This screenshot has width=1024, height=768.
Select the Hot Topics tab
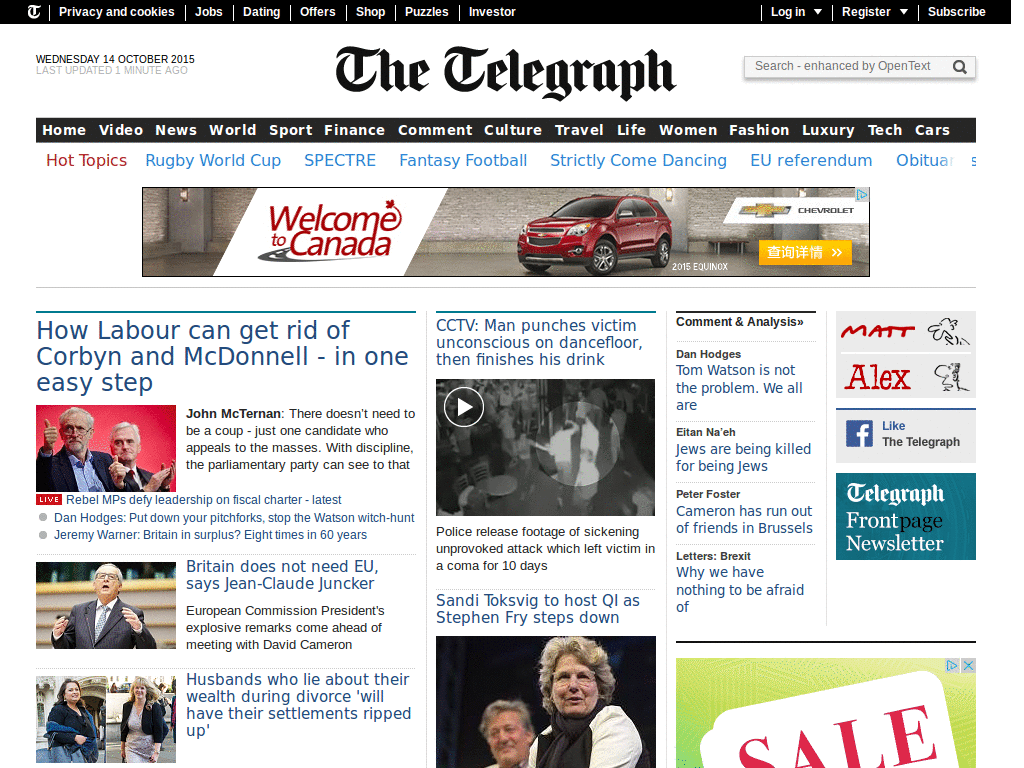point(86,160)
